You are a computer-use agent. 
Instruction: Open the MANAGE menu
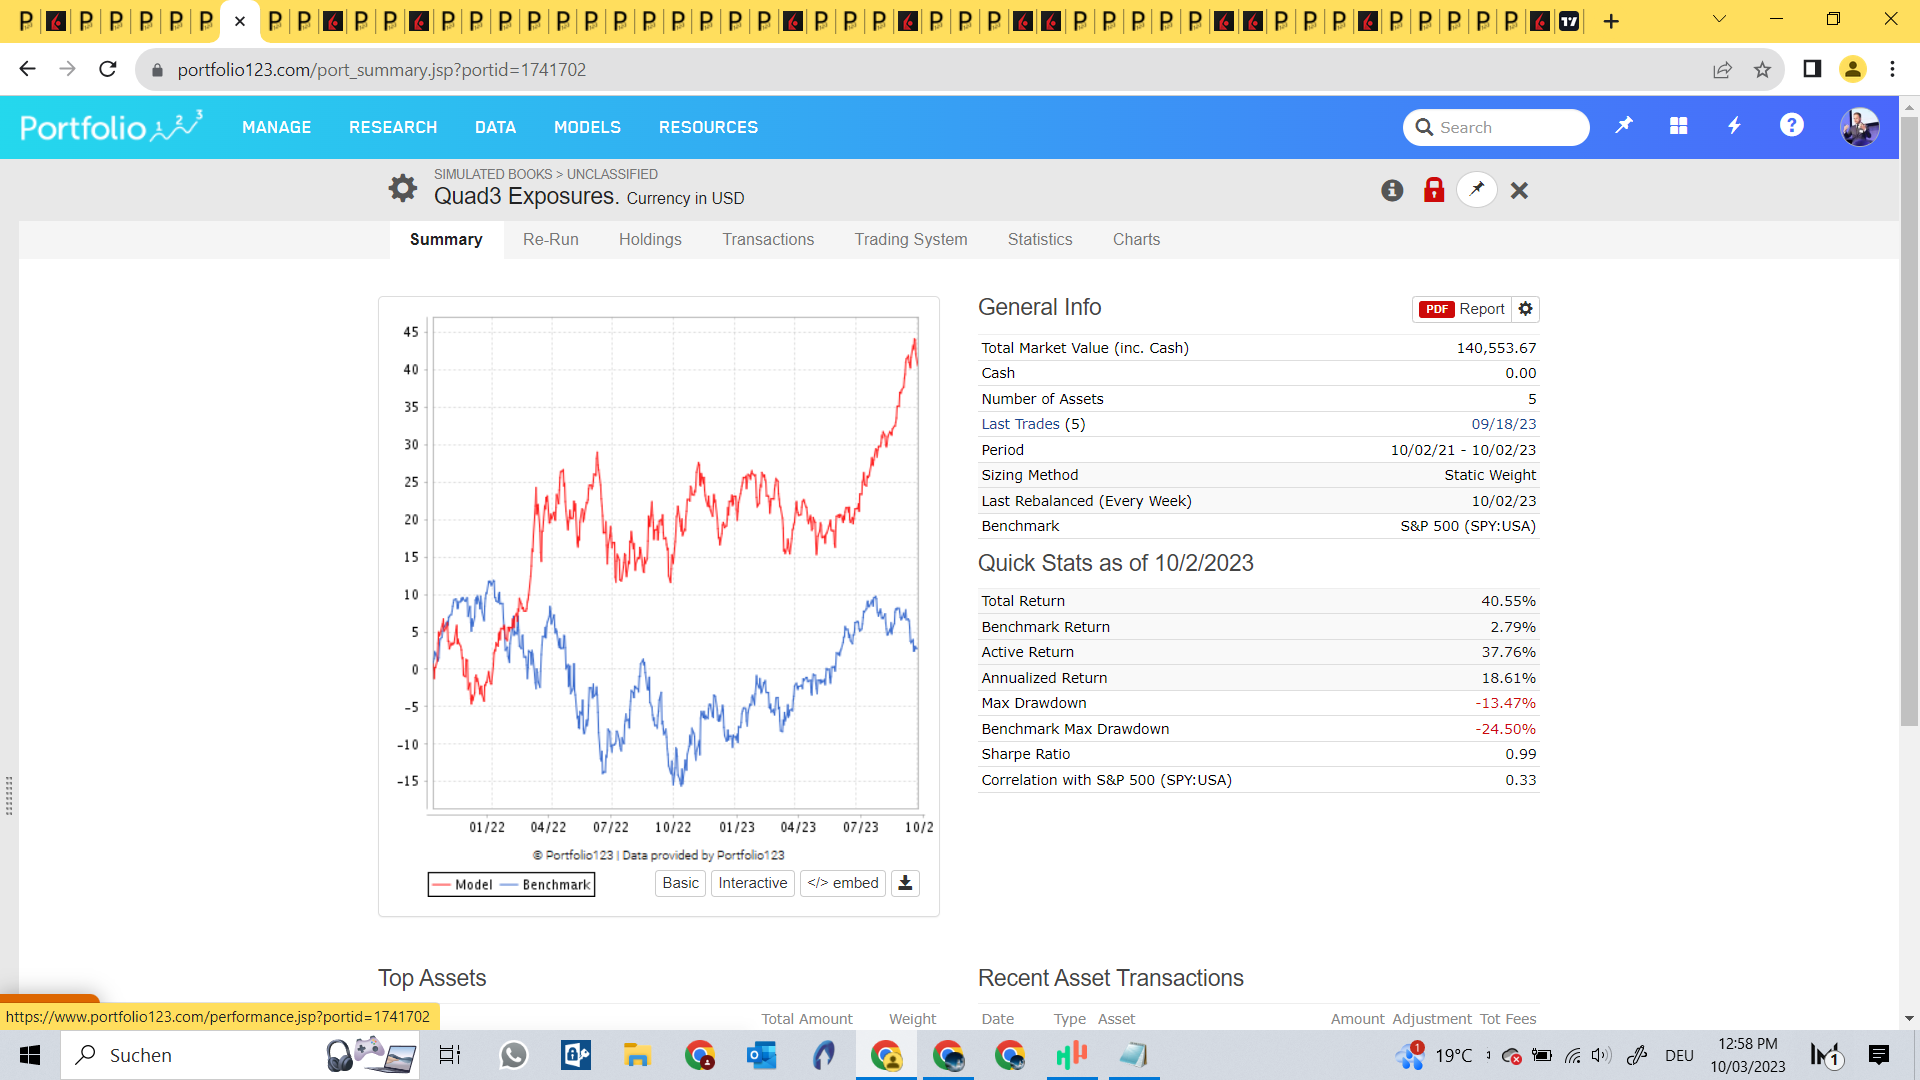click(x=276, y=127)
